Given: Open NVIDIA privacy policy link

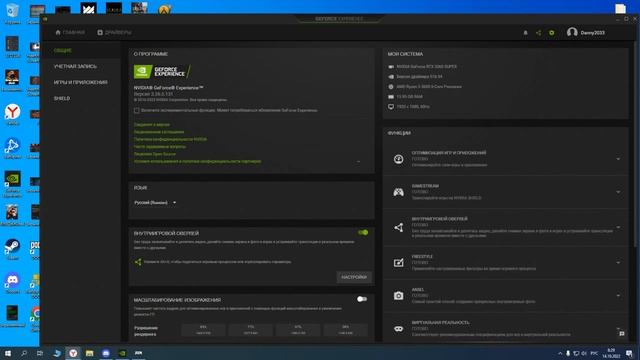Looking at the screenshot, I should click(170, 139).
